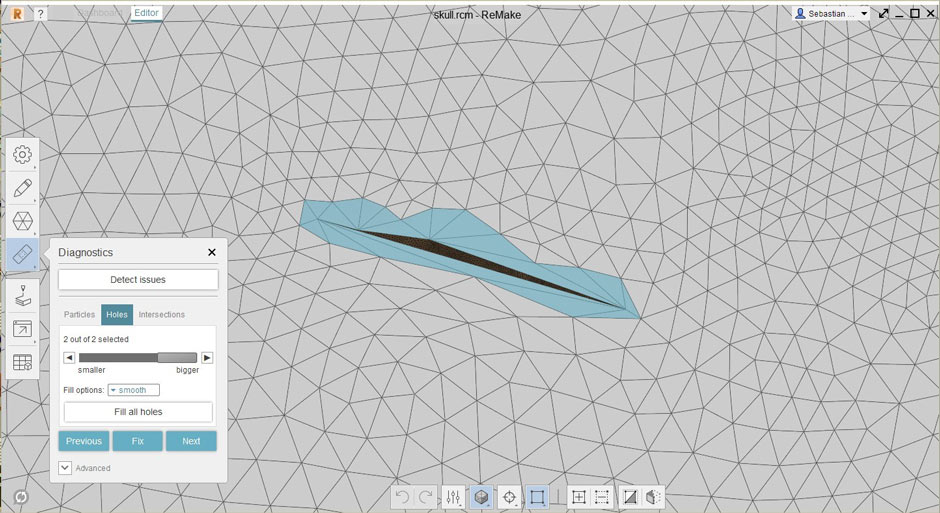Open the settings gear in left sidebar
The width and height of the screenshot is (940, 513).
(x=22, y=154)
